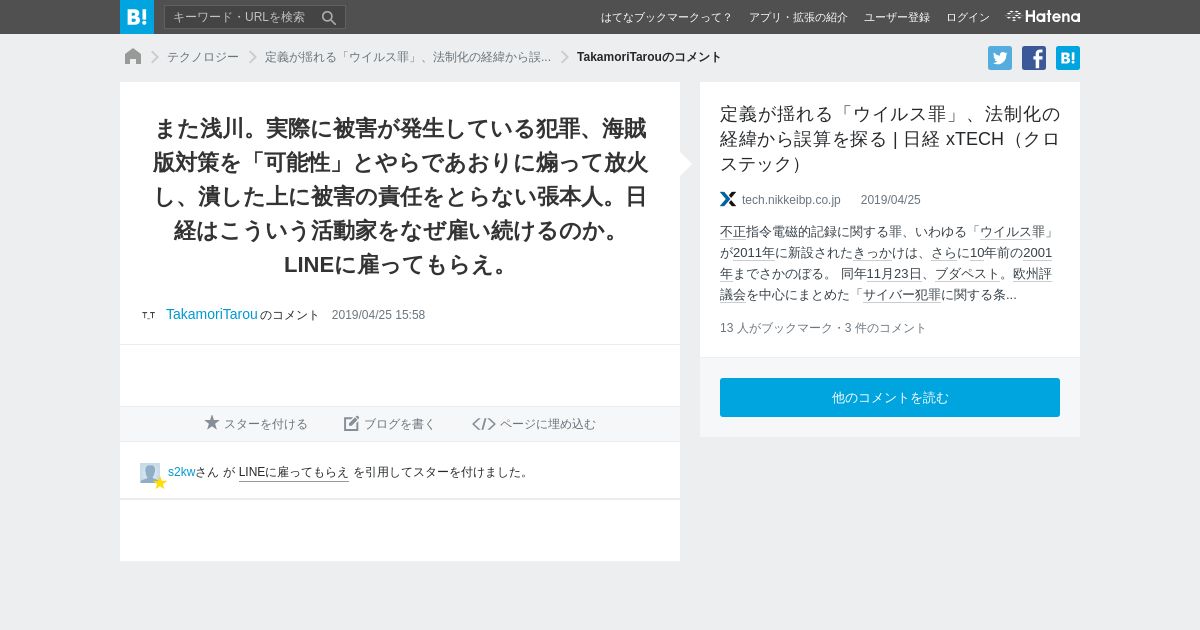
Task: Click the ログイン link
Action: 968,17
